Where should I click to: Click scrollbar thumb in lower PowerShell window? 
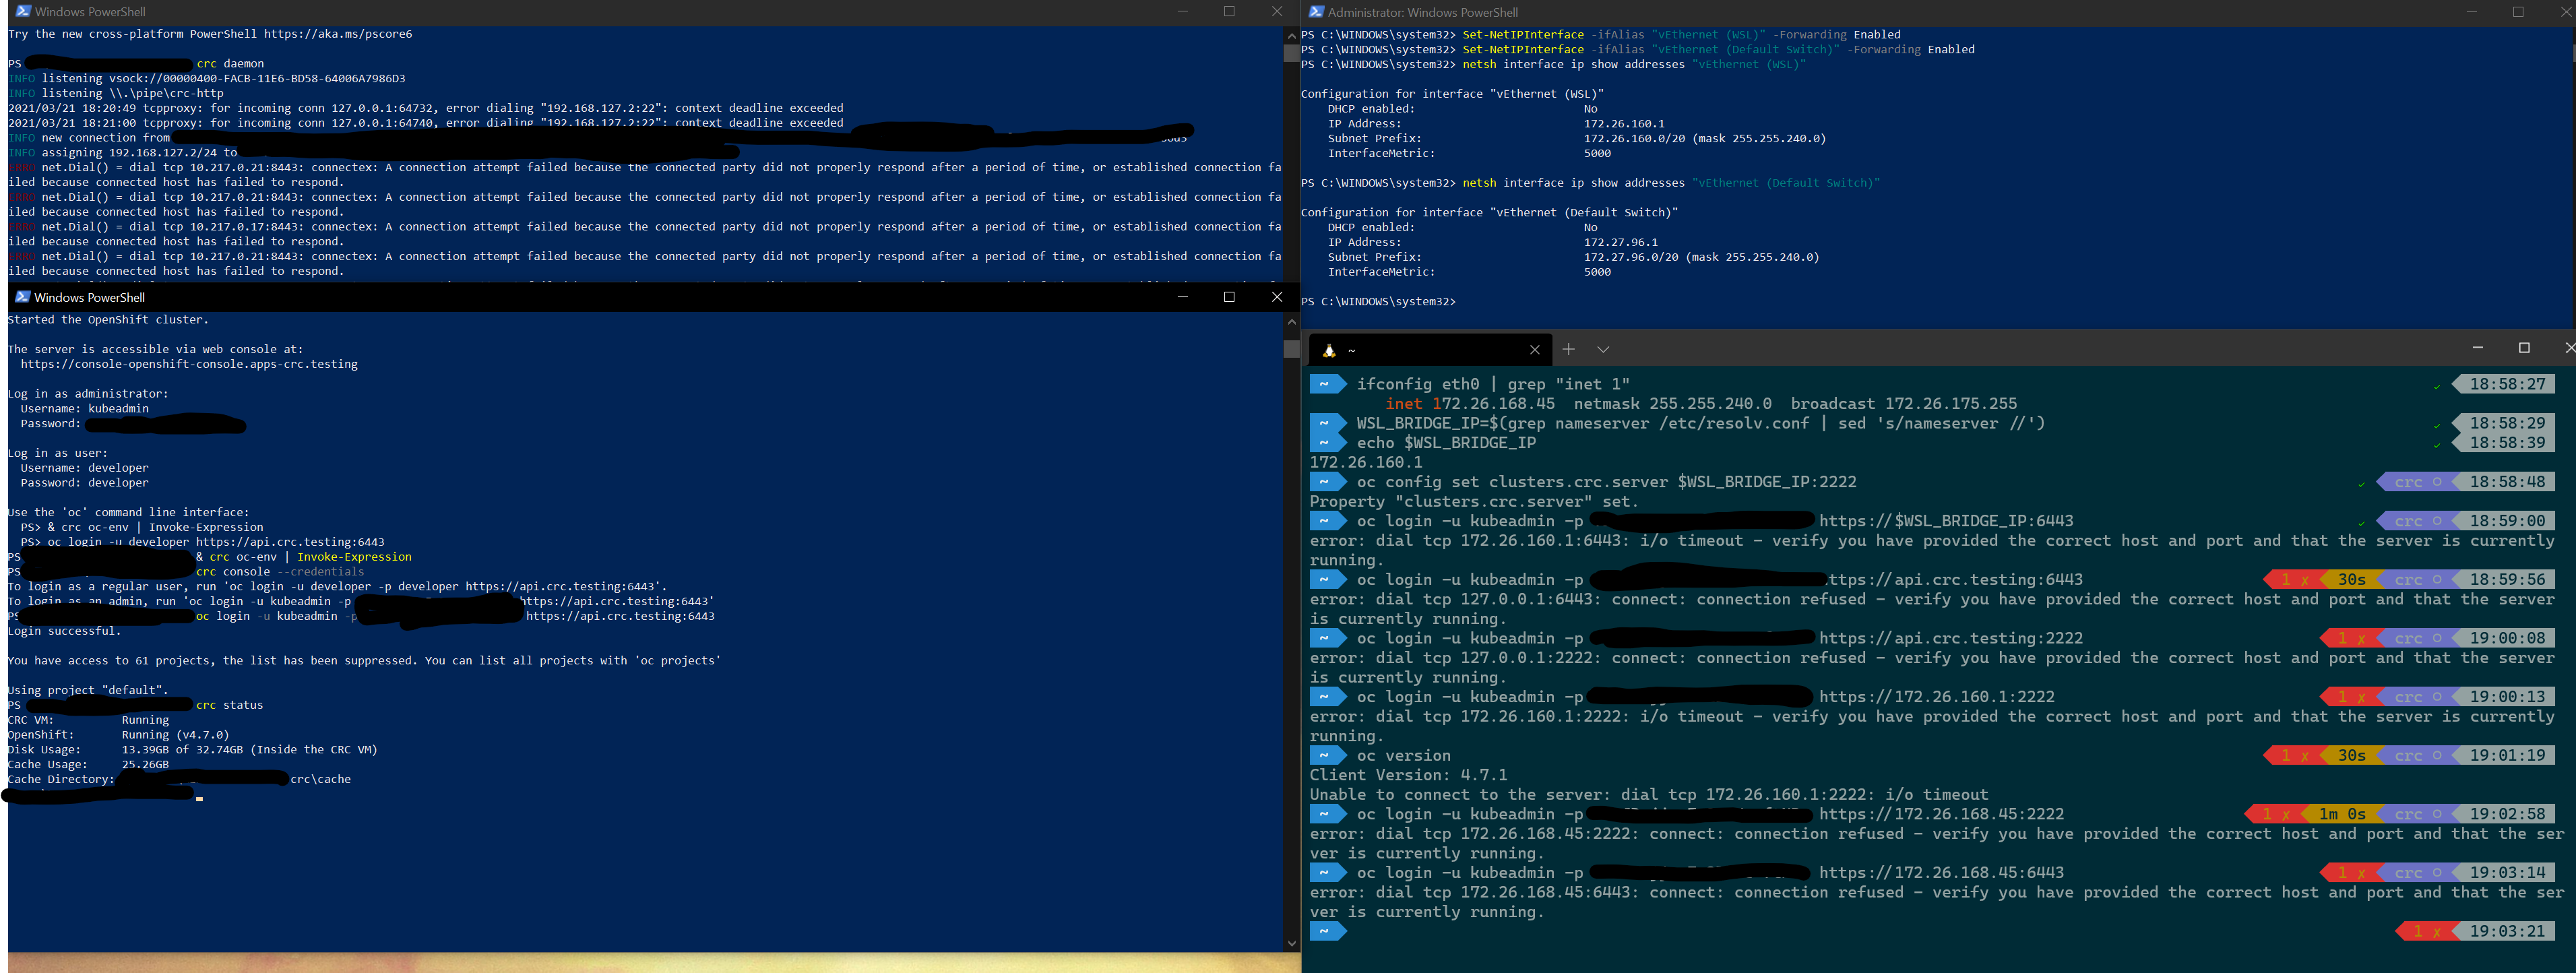pos(1291,349)
